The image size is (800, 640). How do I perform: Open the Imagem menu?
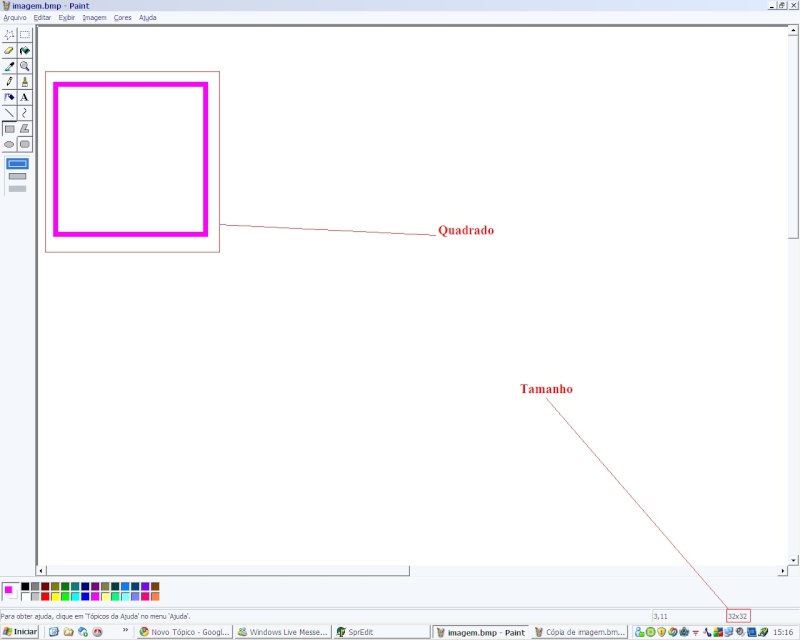point(94,18)
